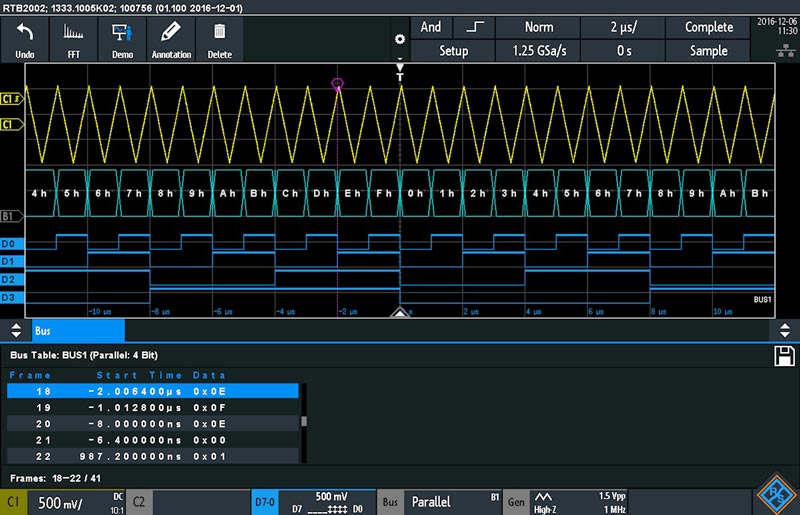Click the up-down arrows left of the Bus tab
The width and height of the screenshot is (800, 515).
(x=16, y=330)
